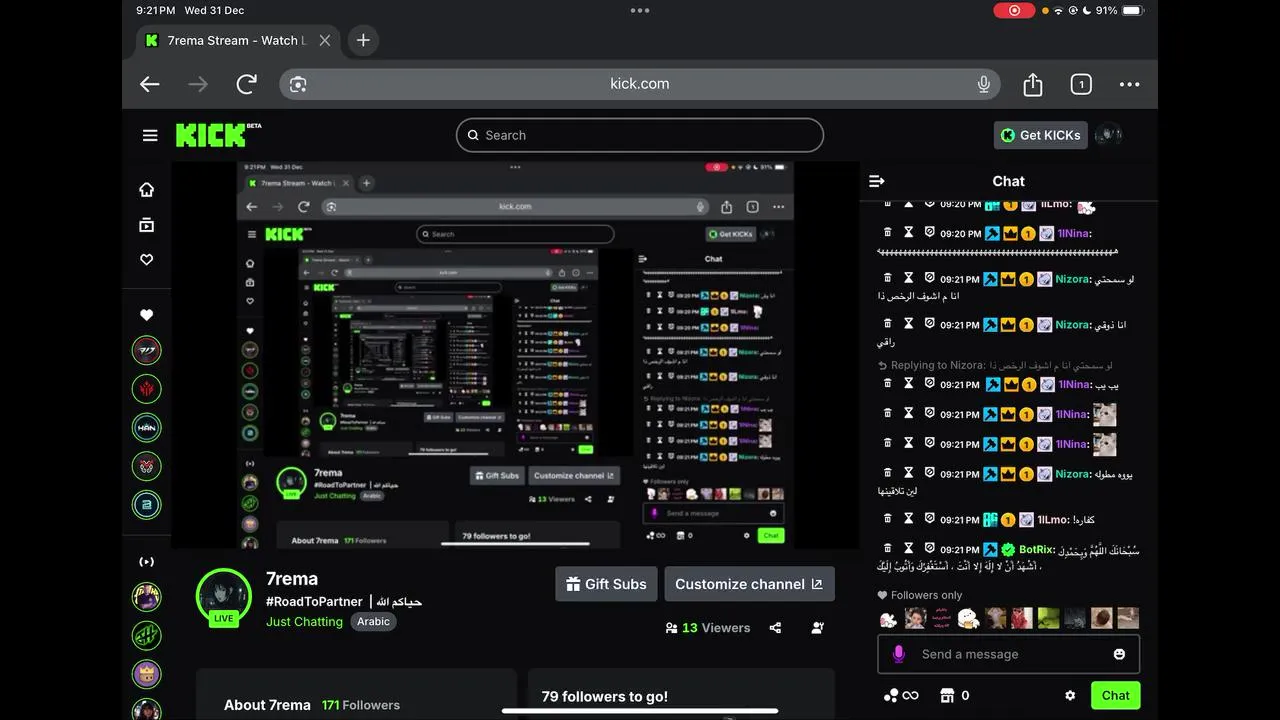Go back in browser
The height and width of the screenshot is (720, 1280).
150,84
